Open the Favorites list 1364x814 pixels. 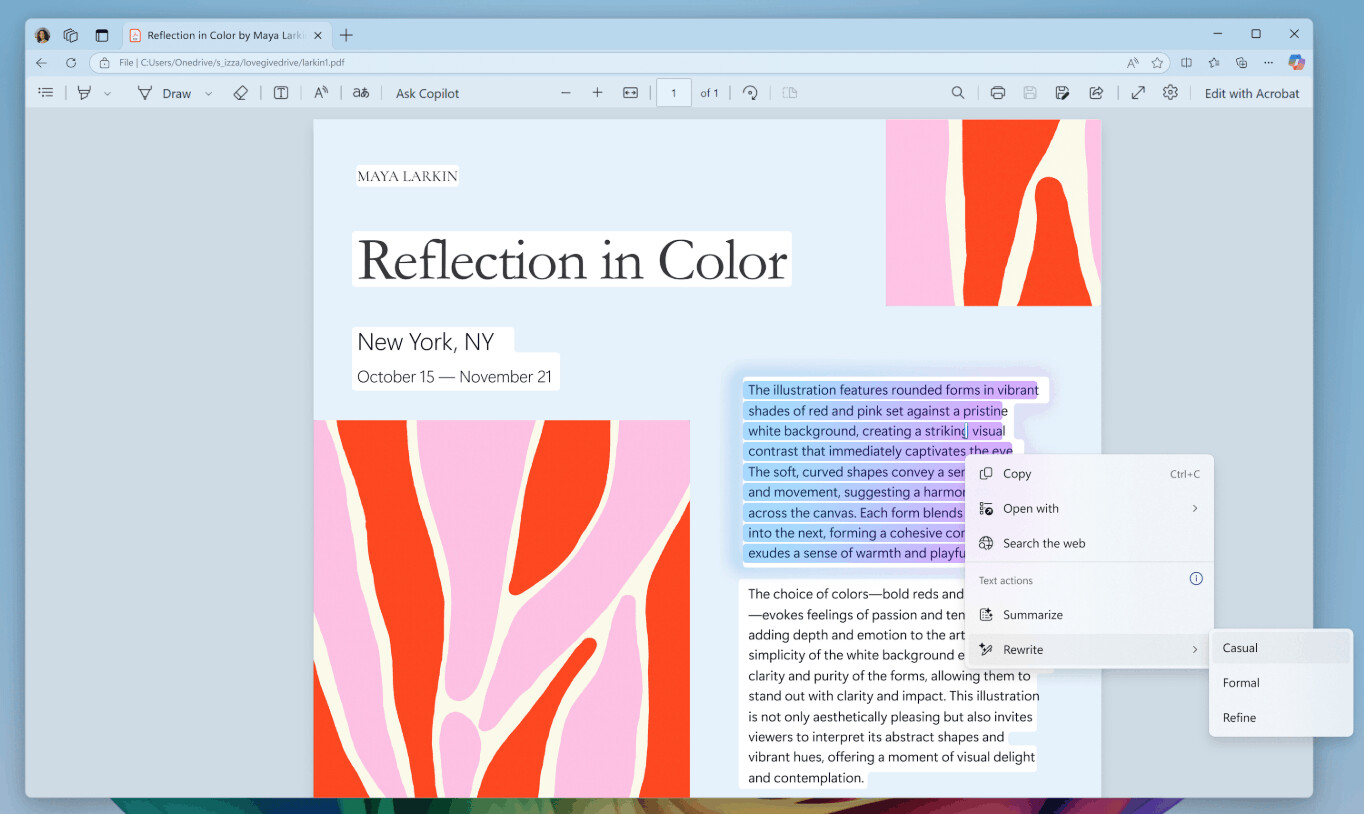(1213, 62)
